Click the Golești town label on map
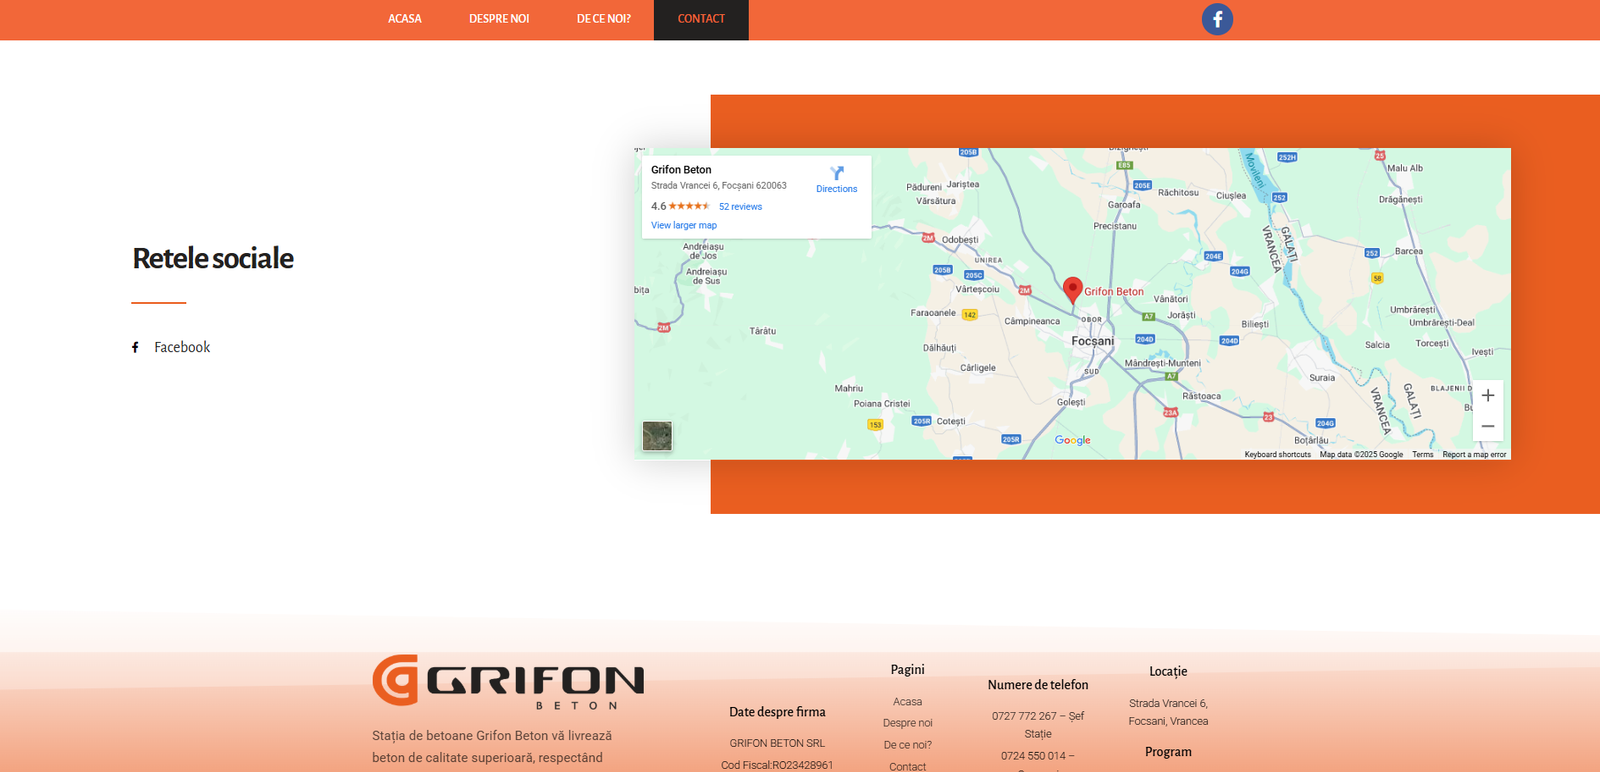This screenshot has width=1600, height=772. click(x=1071, y=402)
